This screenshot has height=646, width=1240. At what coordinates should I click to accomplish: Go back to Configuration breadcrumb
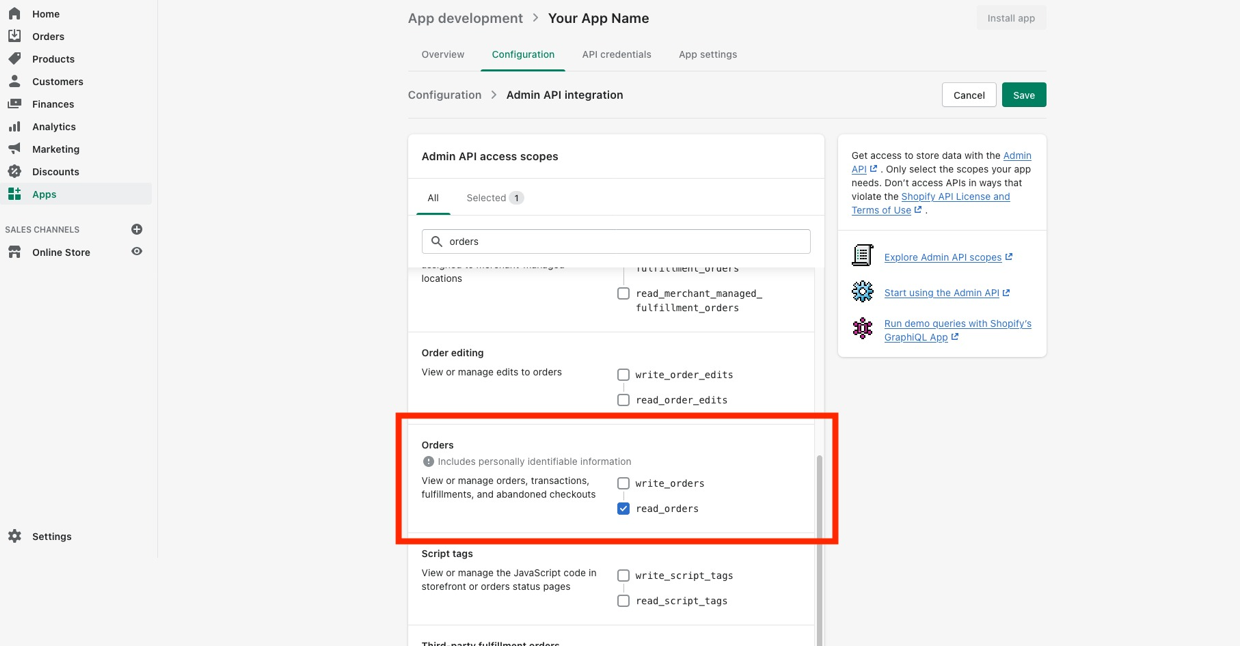pyautogui.click(x=444, y=95)
